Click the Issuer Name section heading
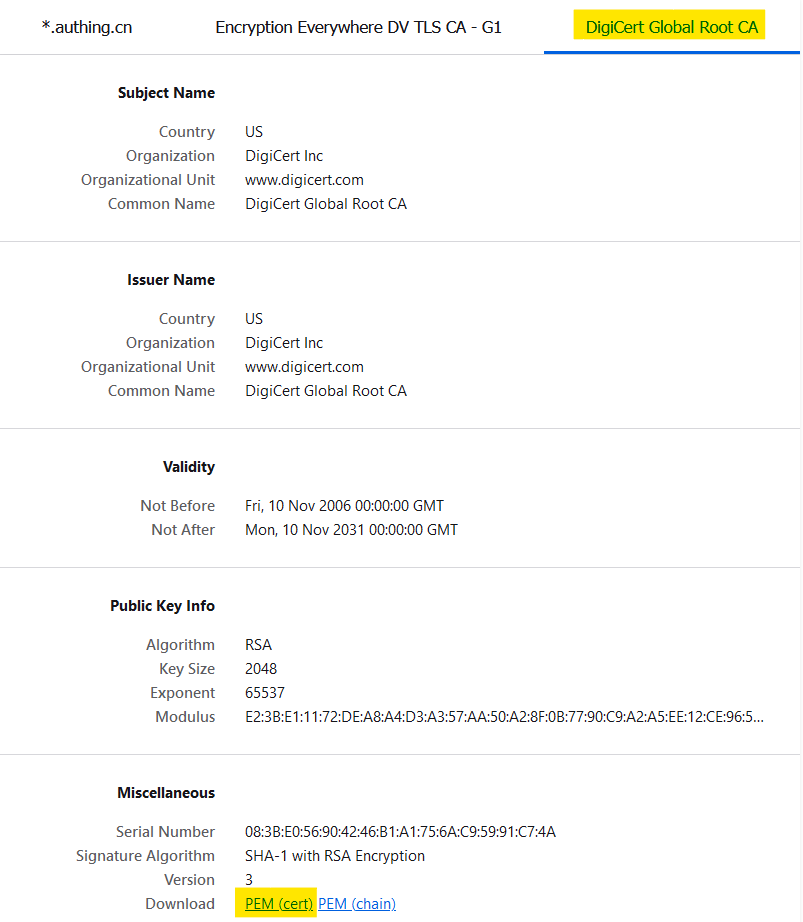This screenshot has height=922, width=803. [171, 280]
